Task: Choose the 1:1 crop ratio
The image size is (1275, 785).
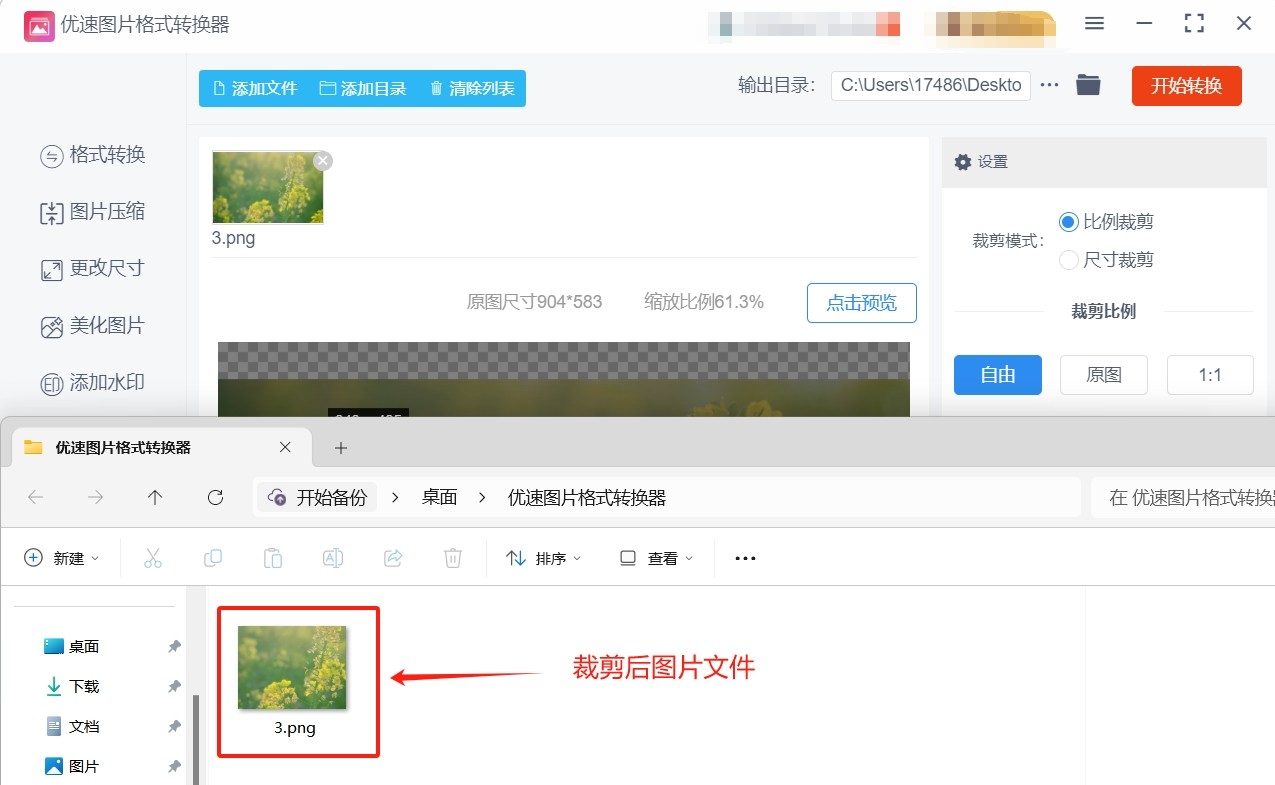Action: click(1210, 375)
